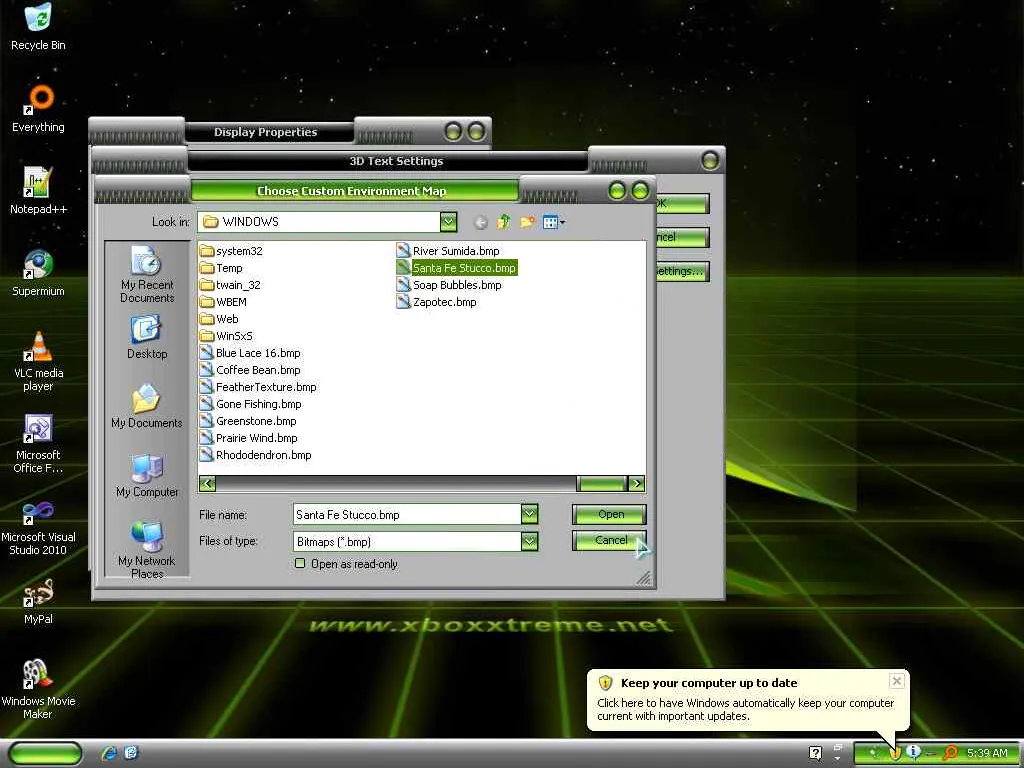Select the WBEM folder
The image size is (1024, 768).
(223, 302)
